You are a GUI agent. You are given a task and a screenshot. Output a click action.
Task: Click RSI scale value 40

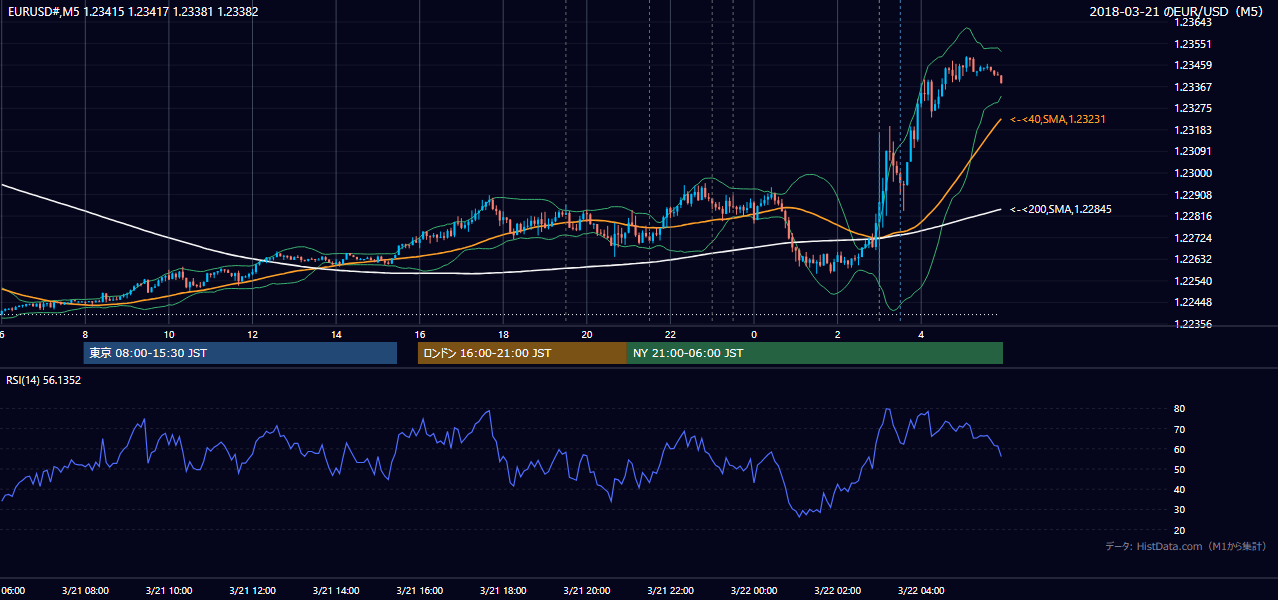click(x=1179, y=489)
